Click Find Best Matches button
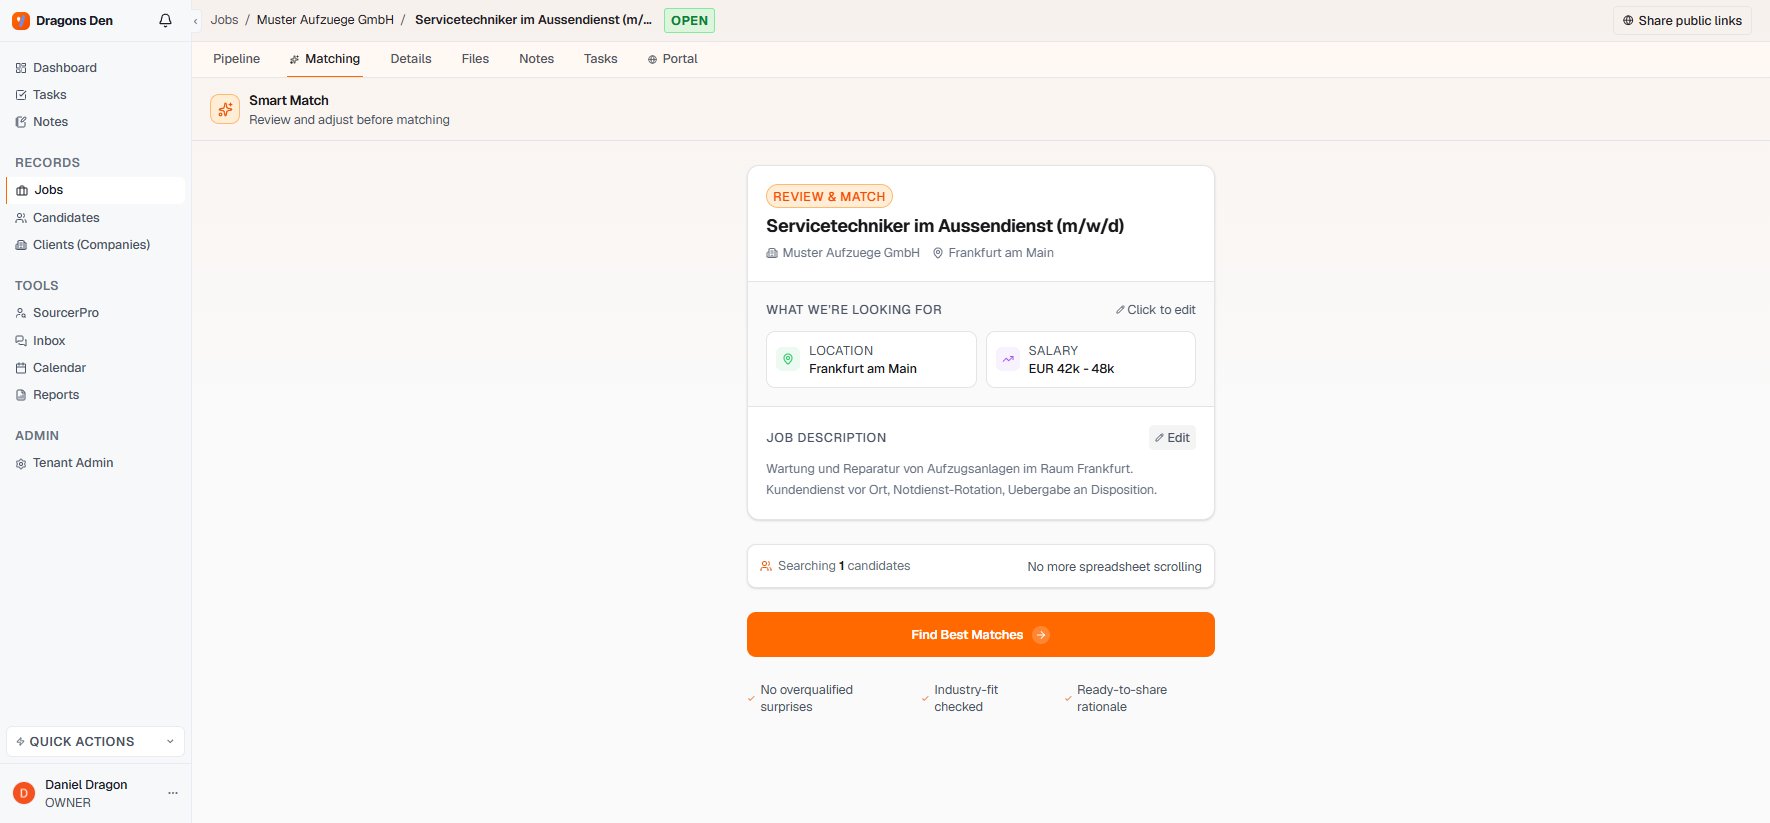This screenshot has width=1770, height=823. [981, 635]
